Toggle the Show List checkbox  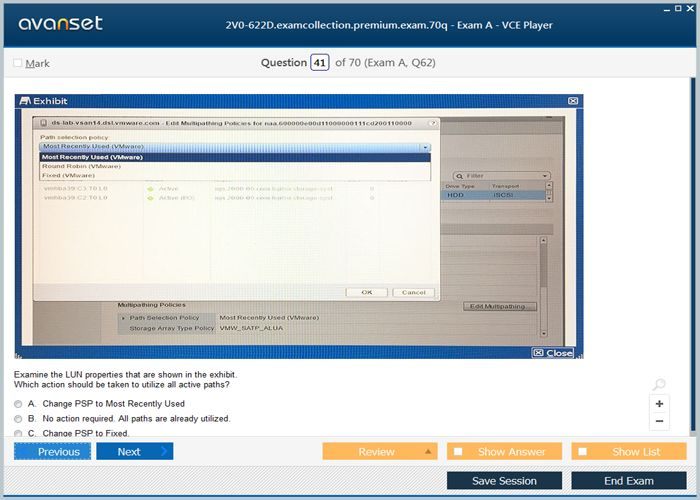pyautogui.click(x=583, y=452)
